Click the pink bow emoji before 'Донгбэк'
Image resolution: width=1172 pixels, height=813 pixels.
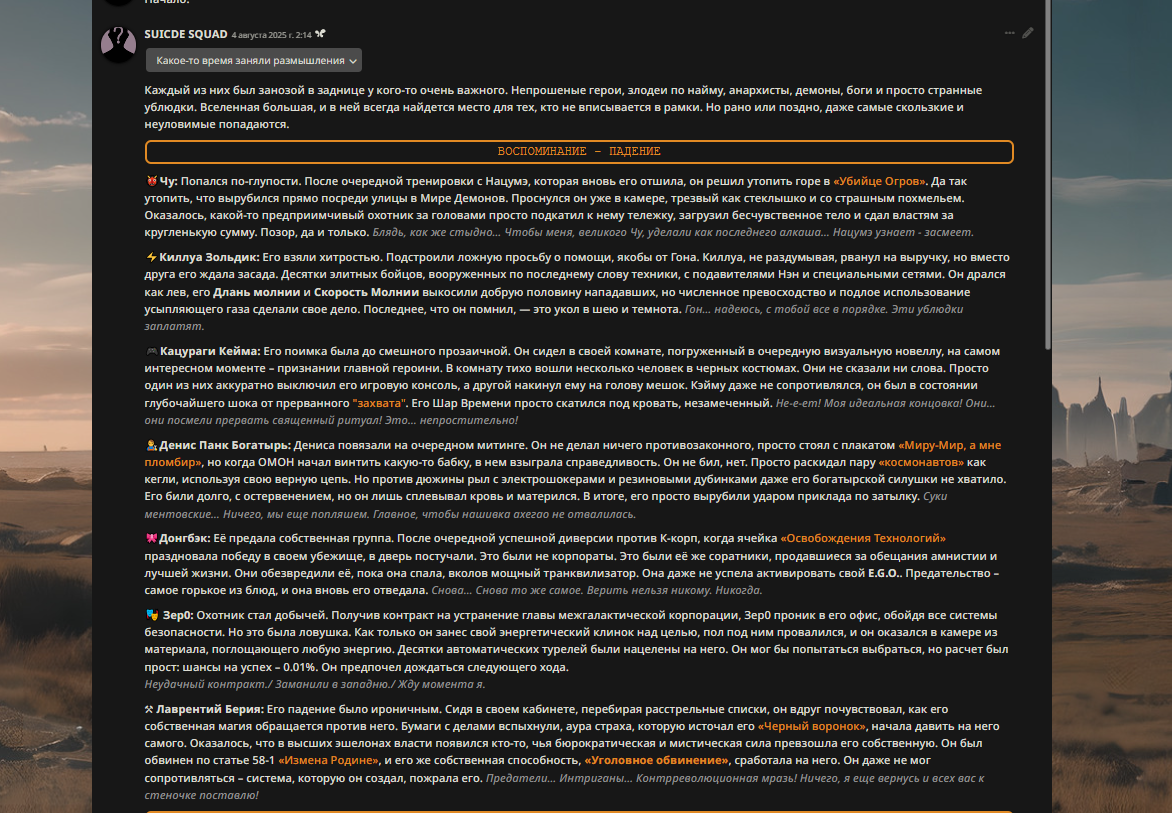(151, 538)
